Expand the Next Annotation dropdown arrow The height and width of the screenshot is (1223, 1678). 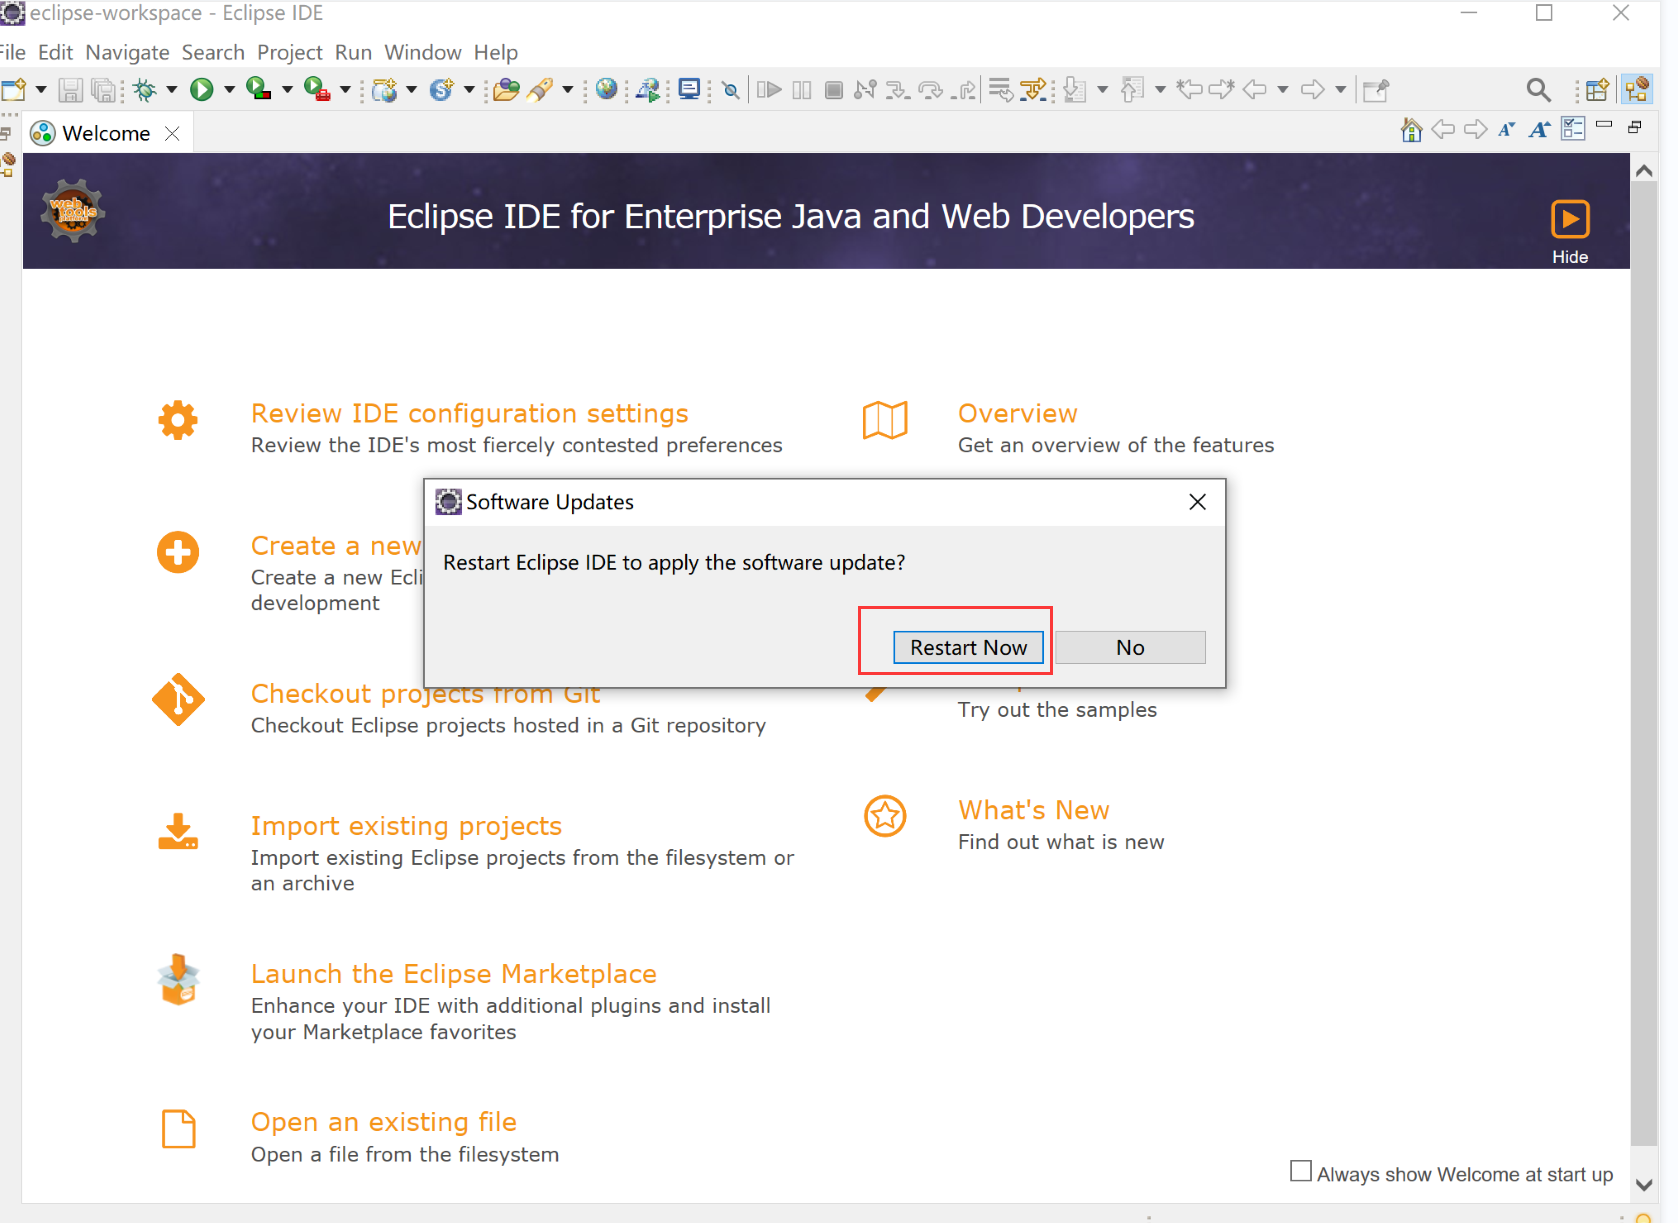coord(1102,90)
